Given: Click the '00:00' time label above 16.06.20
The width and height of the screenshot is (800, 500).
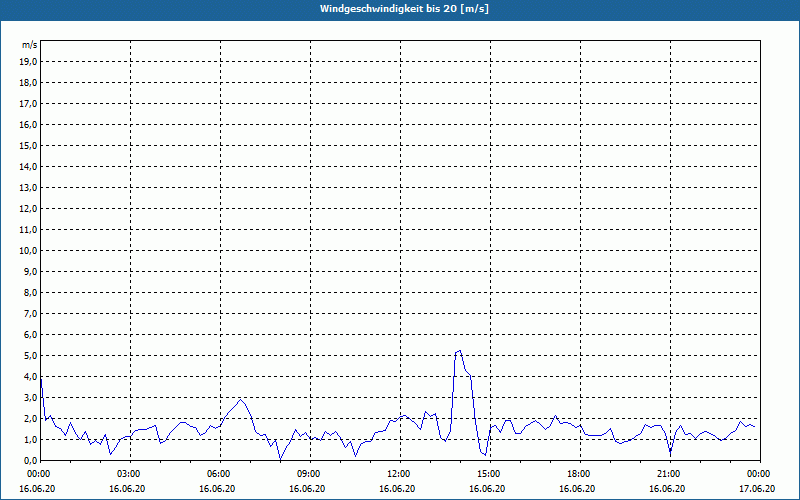Looking at the screenshot, I should pyautogui.click(x=37, y=474).
